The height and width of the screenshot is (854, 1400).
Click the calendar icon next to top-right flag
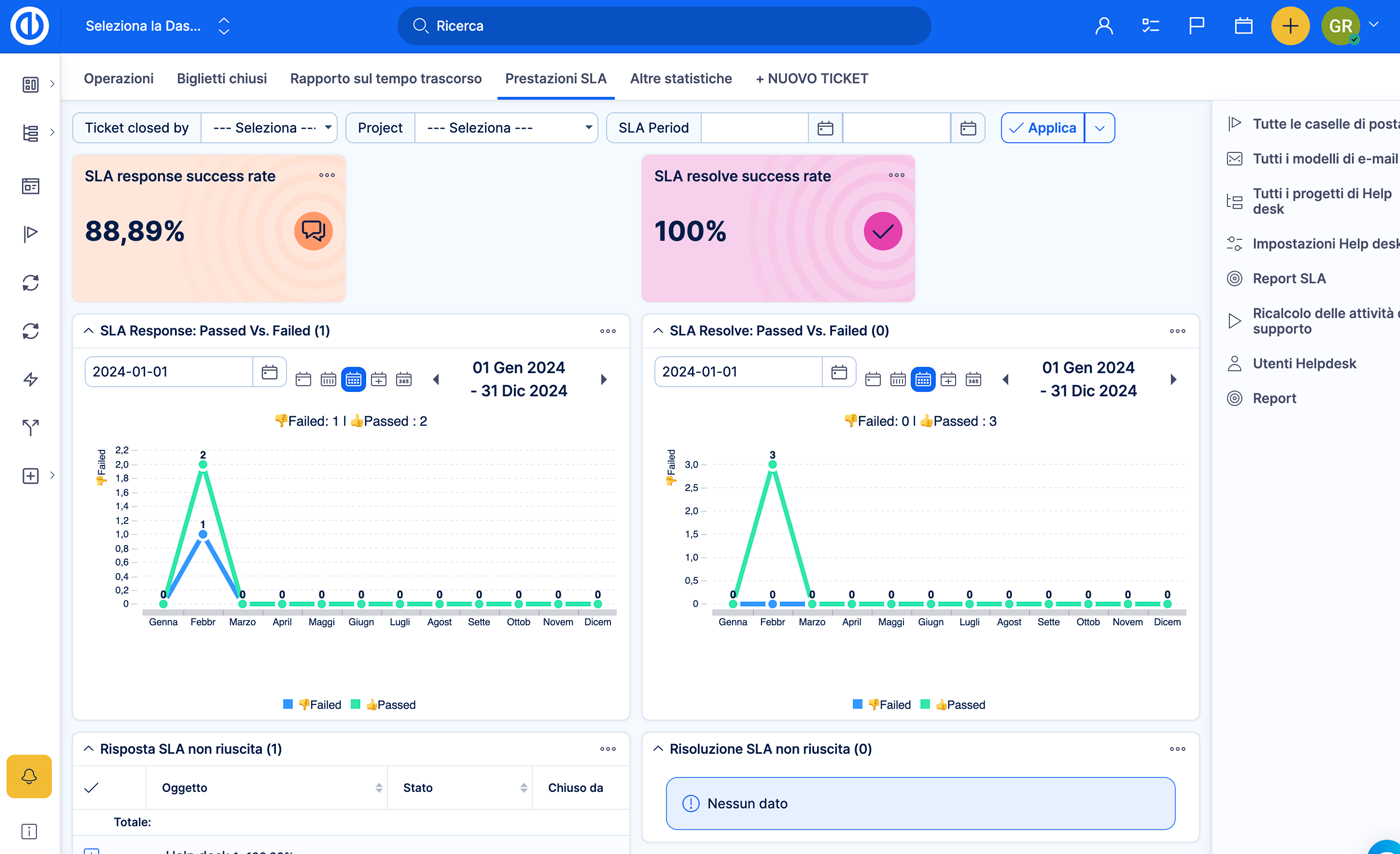click(1243, 27)
